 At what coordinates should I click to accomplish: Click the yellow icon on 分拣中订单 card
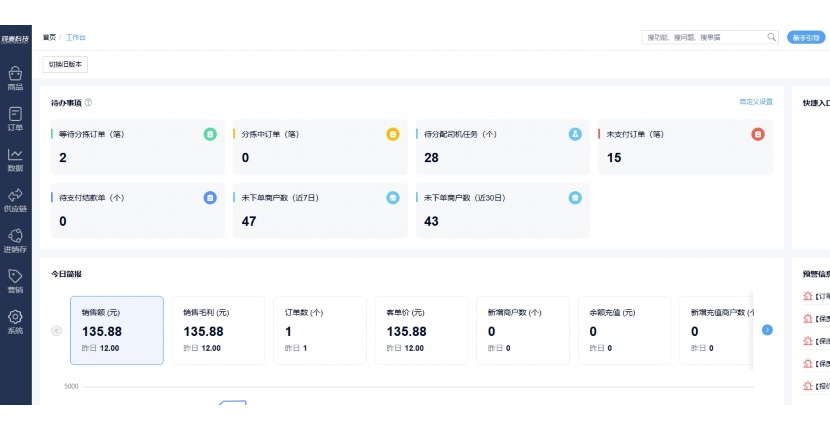[393, 134]
